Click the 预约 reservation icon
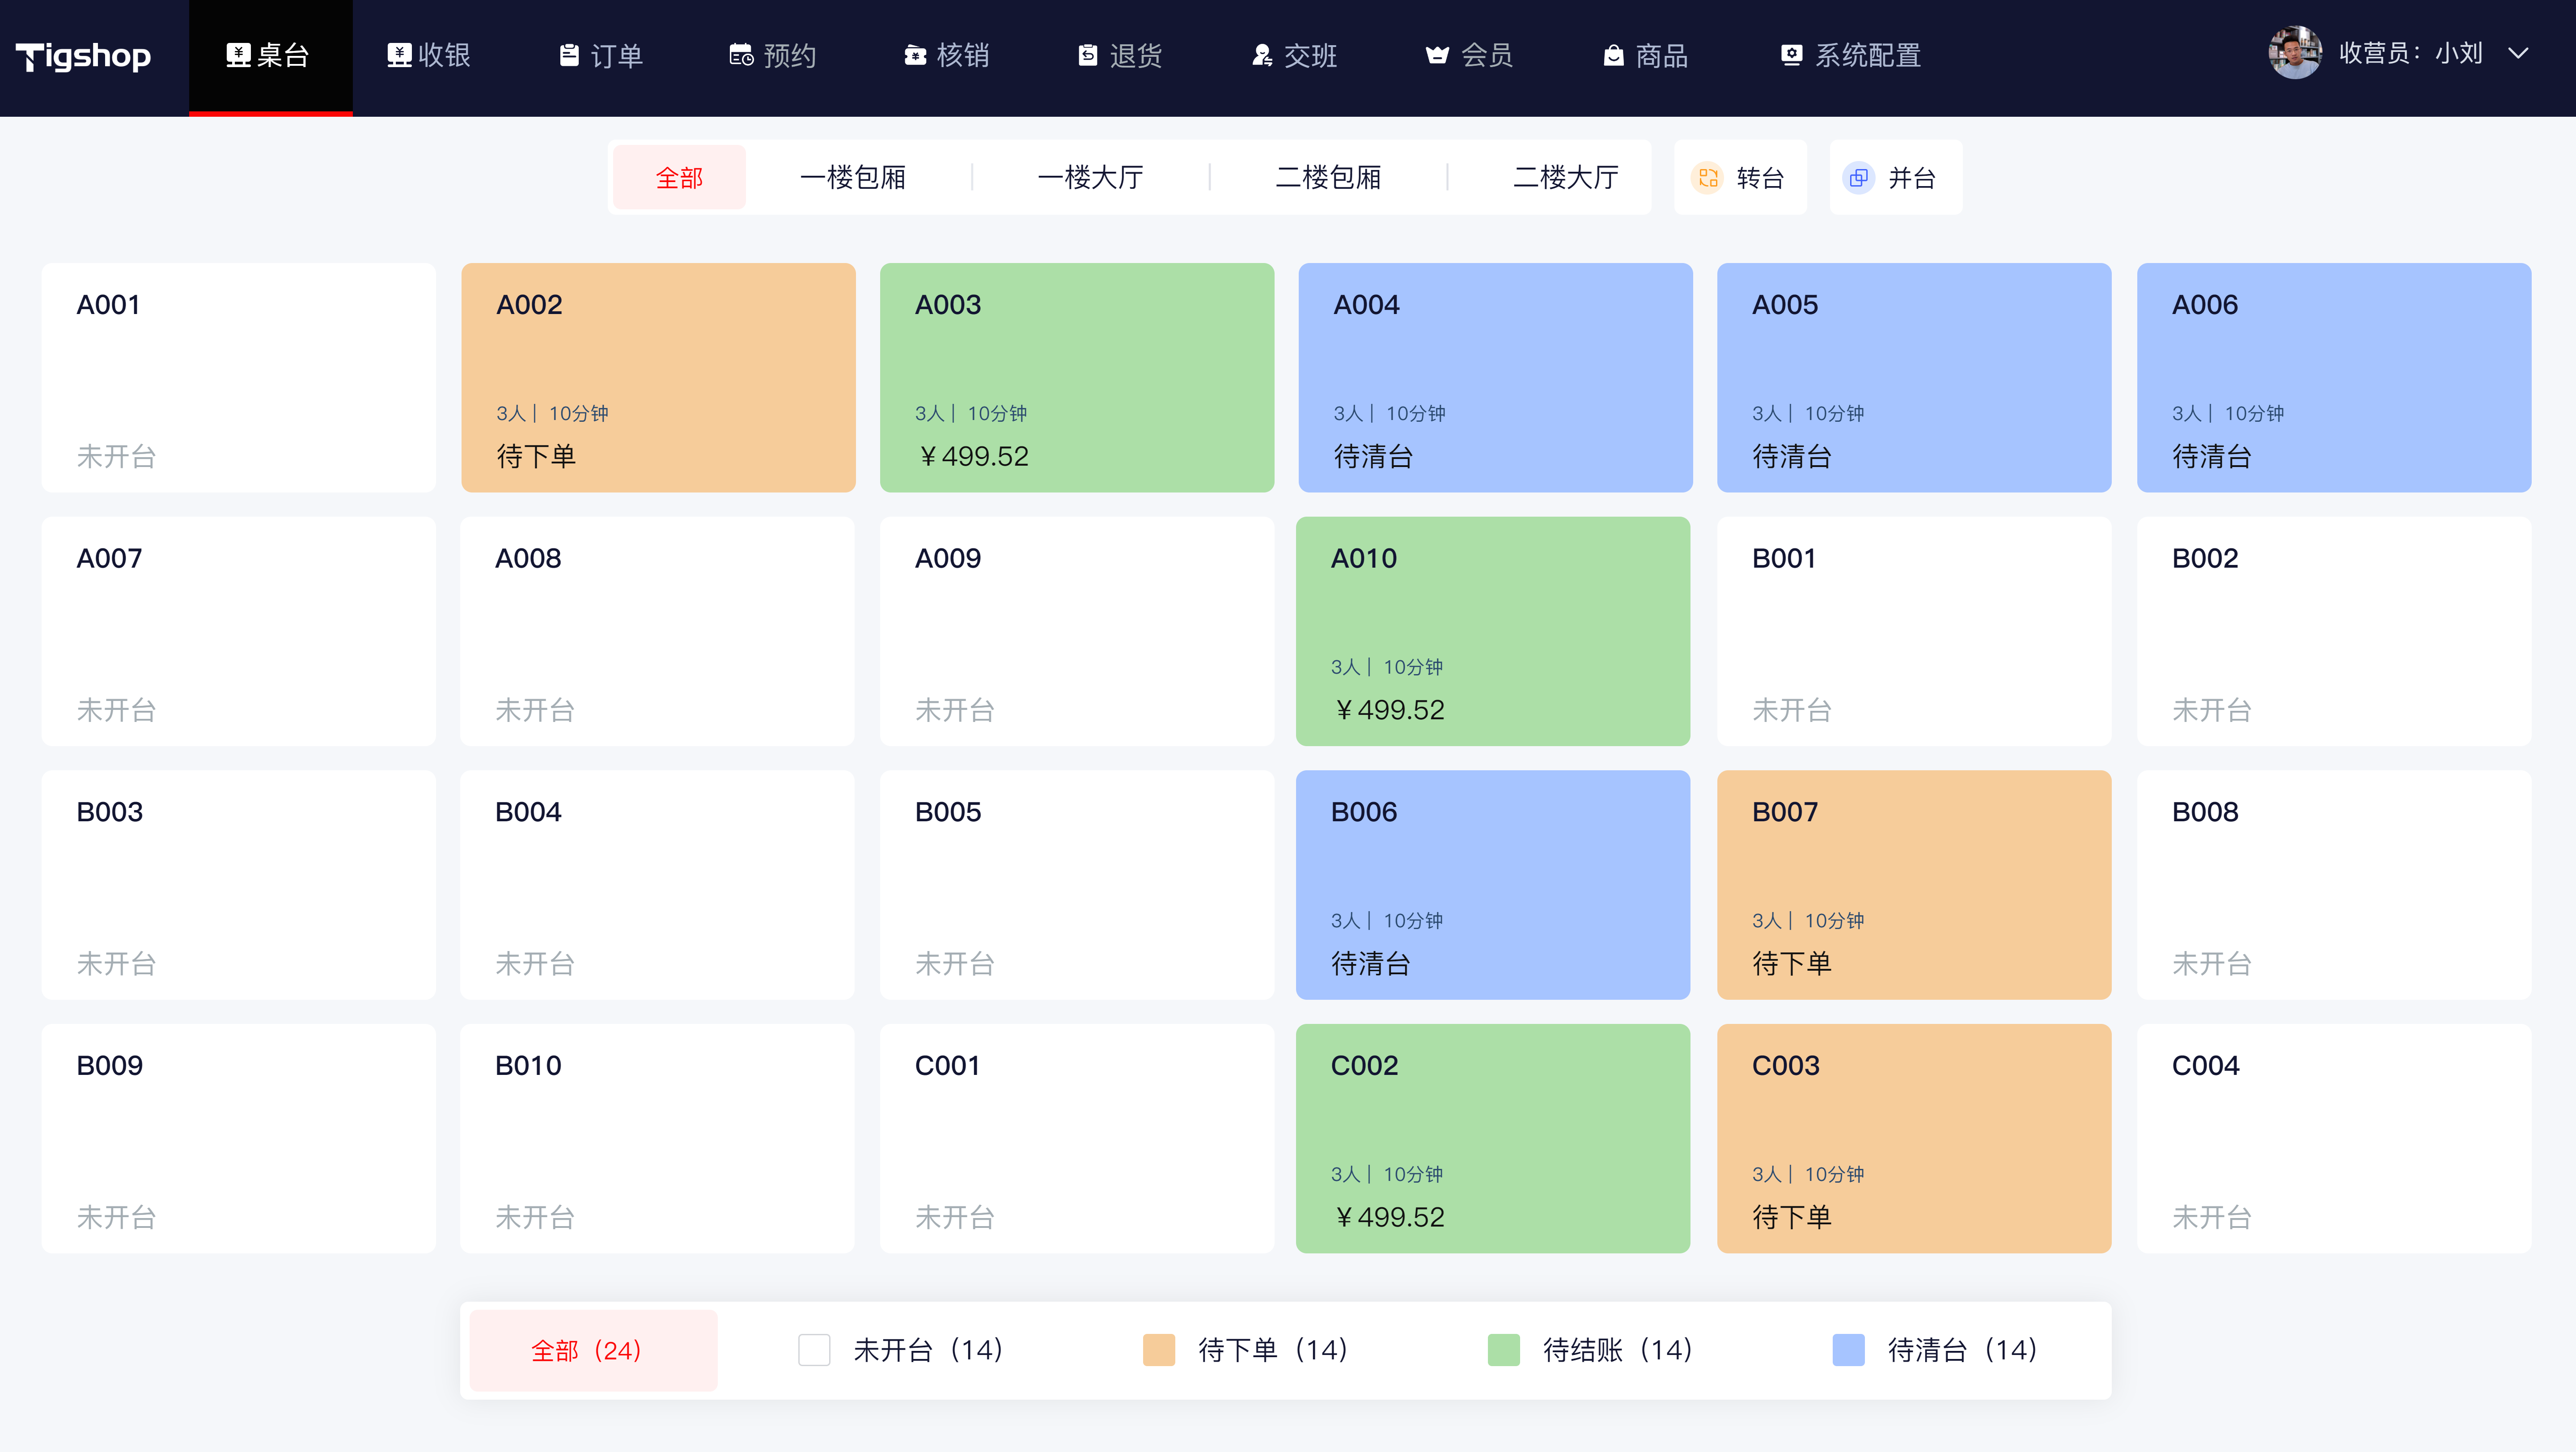2576x1452 pixels. (x=741, y=55)
